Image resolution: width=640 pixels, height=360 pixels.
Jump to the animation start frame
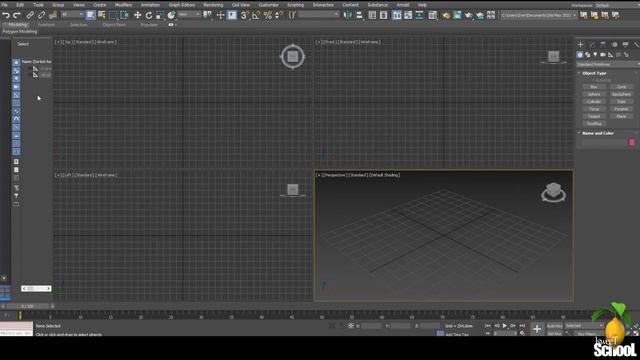click(x=488, y=326)
